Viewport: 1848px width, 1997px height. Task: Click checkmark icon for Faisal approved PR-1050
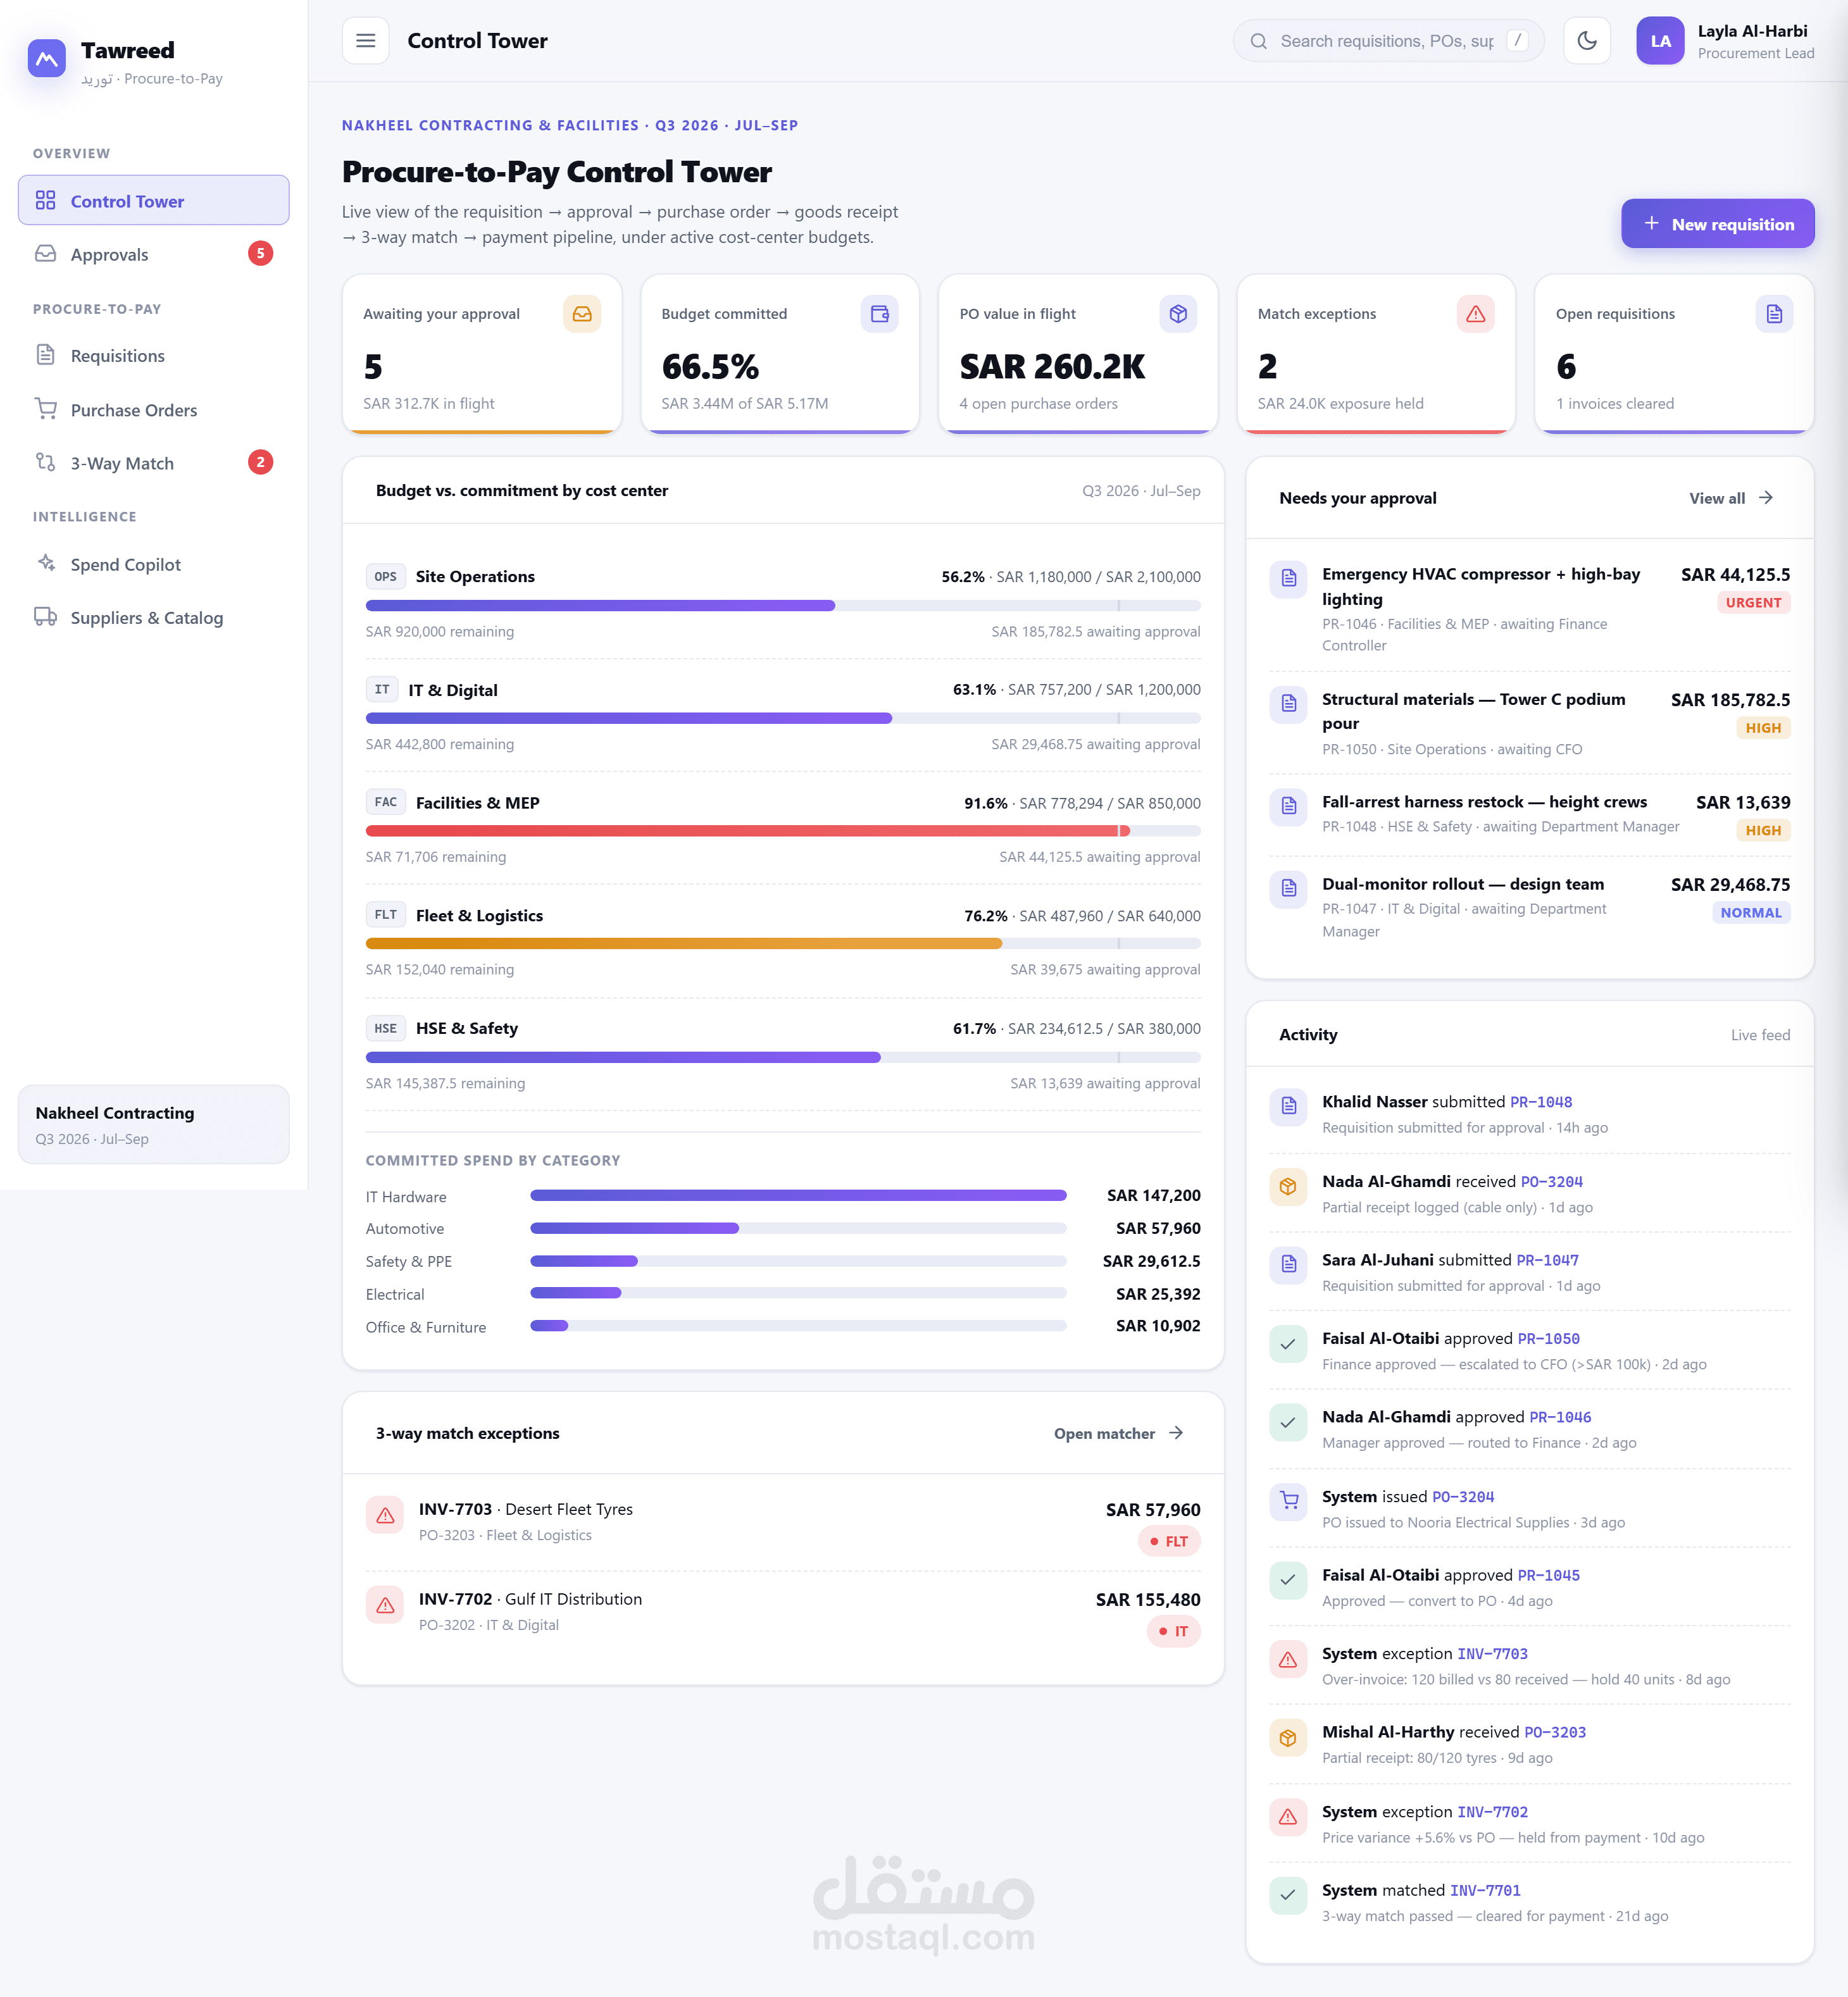(1288, 1343)
